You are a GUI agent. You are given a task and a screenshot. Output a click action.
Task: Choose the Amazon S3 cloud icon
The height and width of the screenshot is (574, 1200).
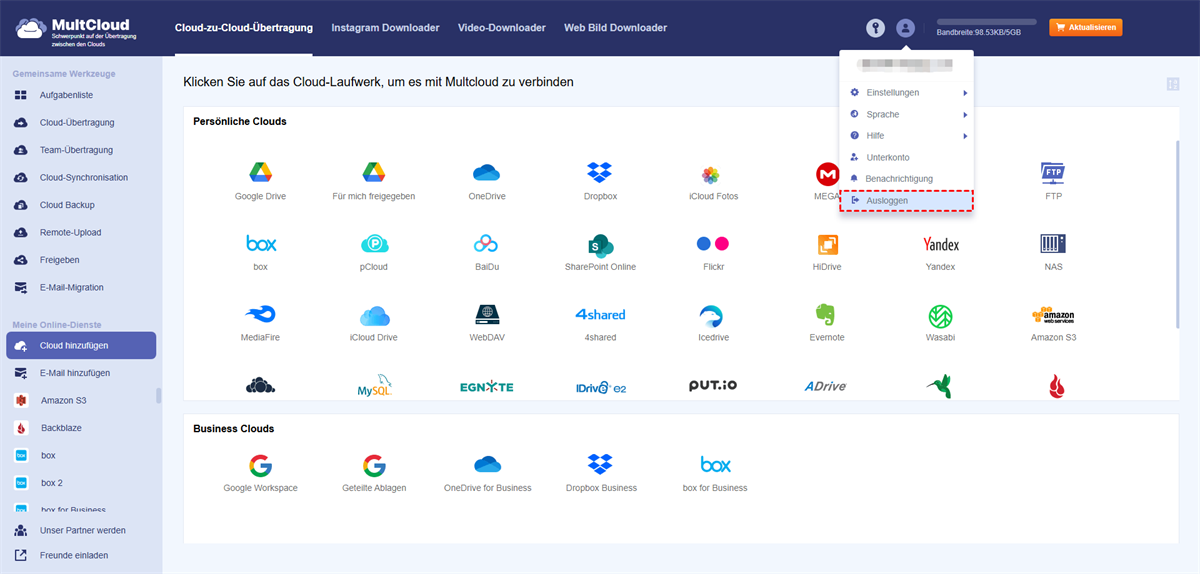tap(1053, 315)
